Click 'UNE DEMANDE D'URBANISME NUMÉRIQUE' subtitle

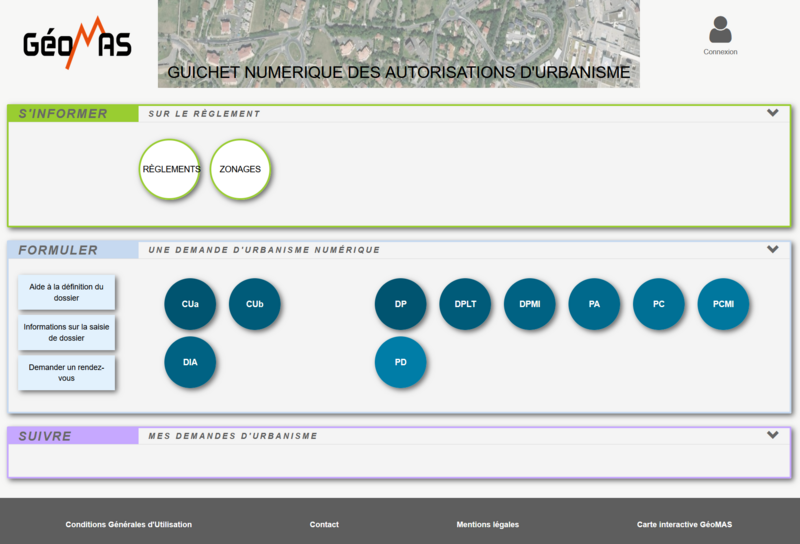(264, 250)
